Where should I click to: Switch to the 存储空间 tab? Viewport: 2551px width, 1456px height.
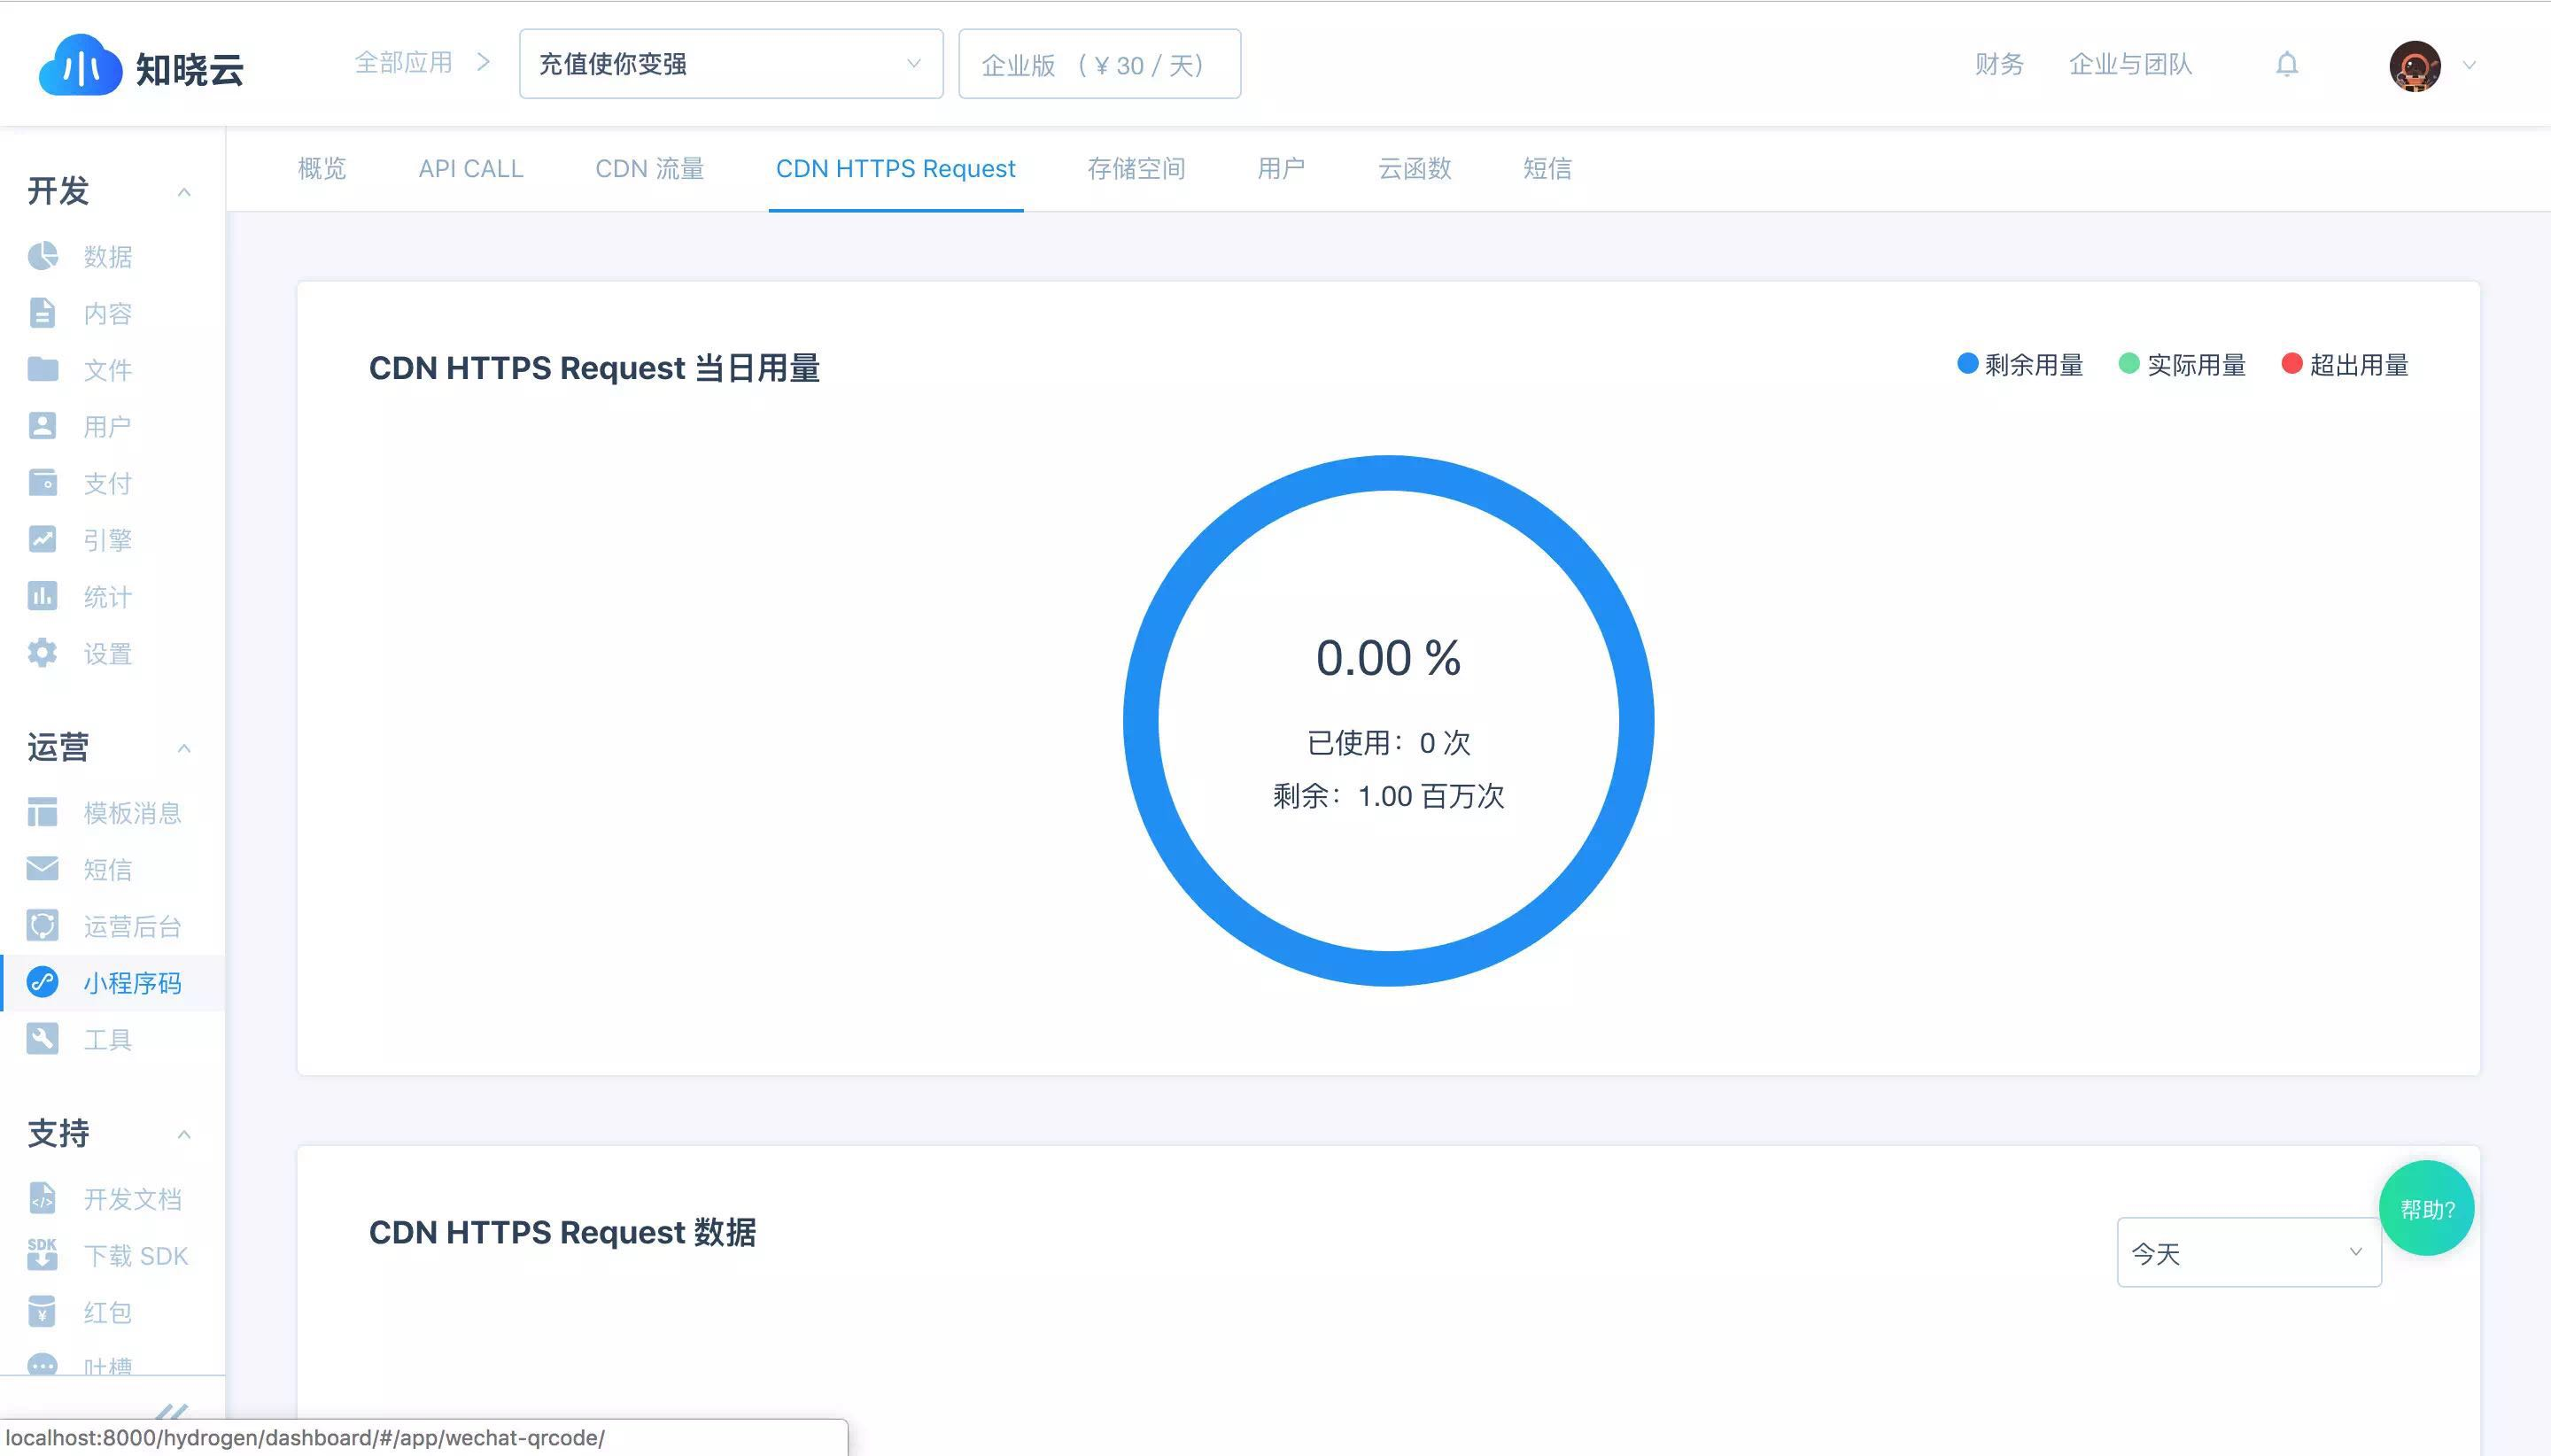(1136, 169)
